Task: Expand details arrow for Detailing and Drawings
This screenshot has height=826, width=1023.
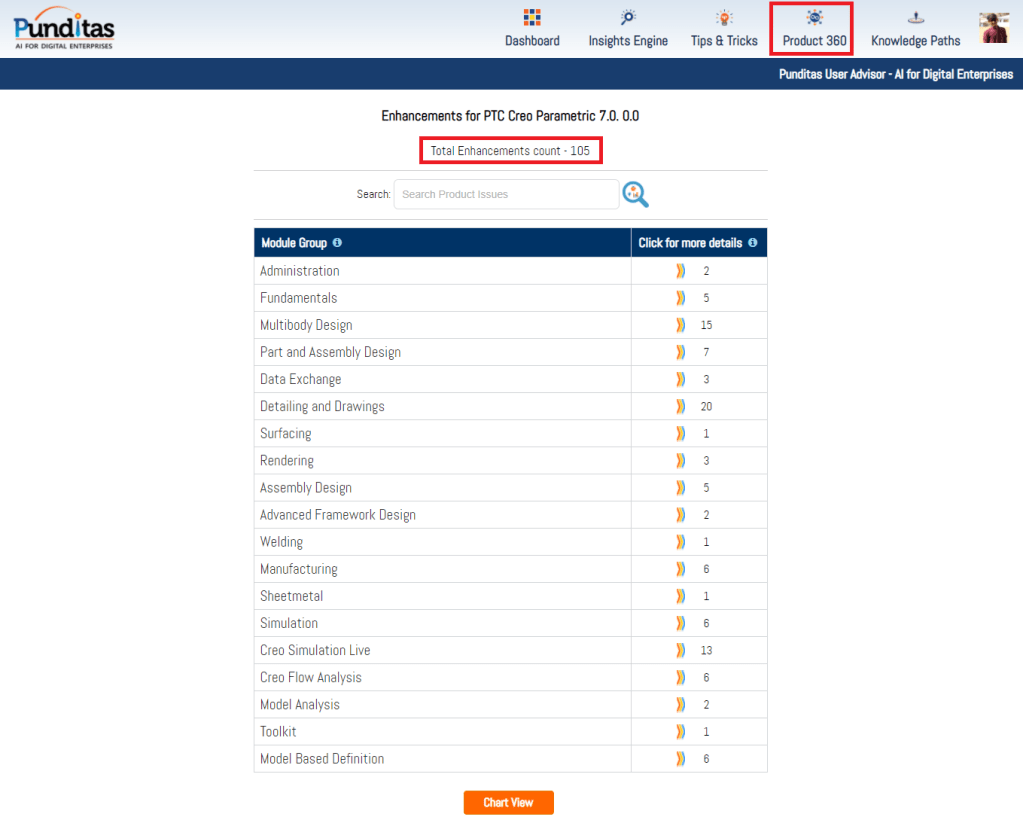Action: [681, 406]
